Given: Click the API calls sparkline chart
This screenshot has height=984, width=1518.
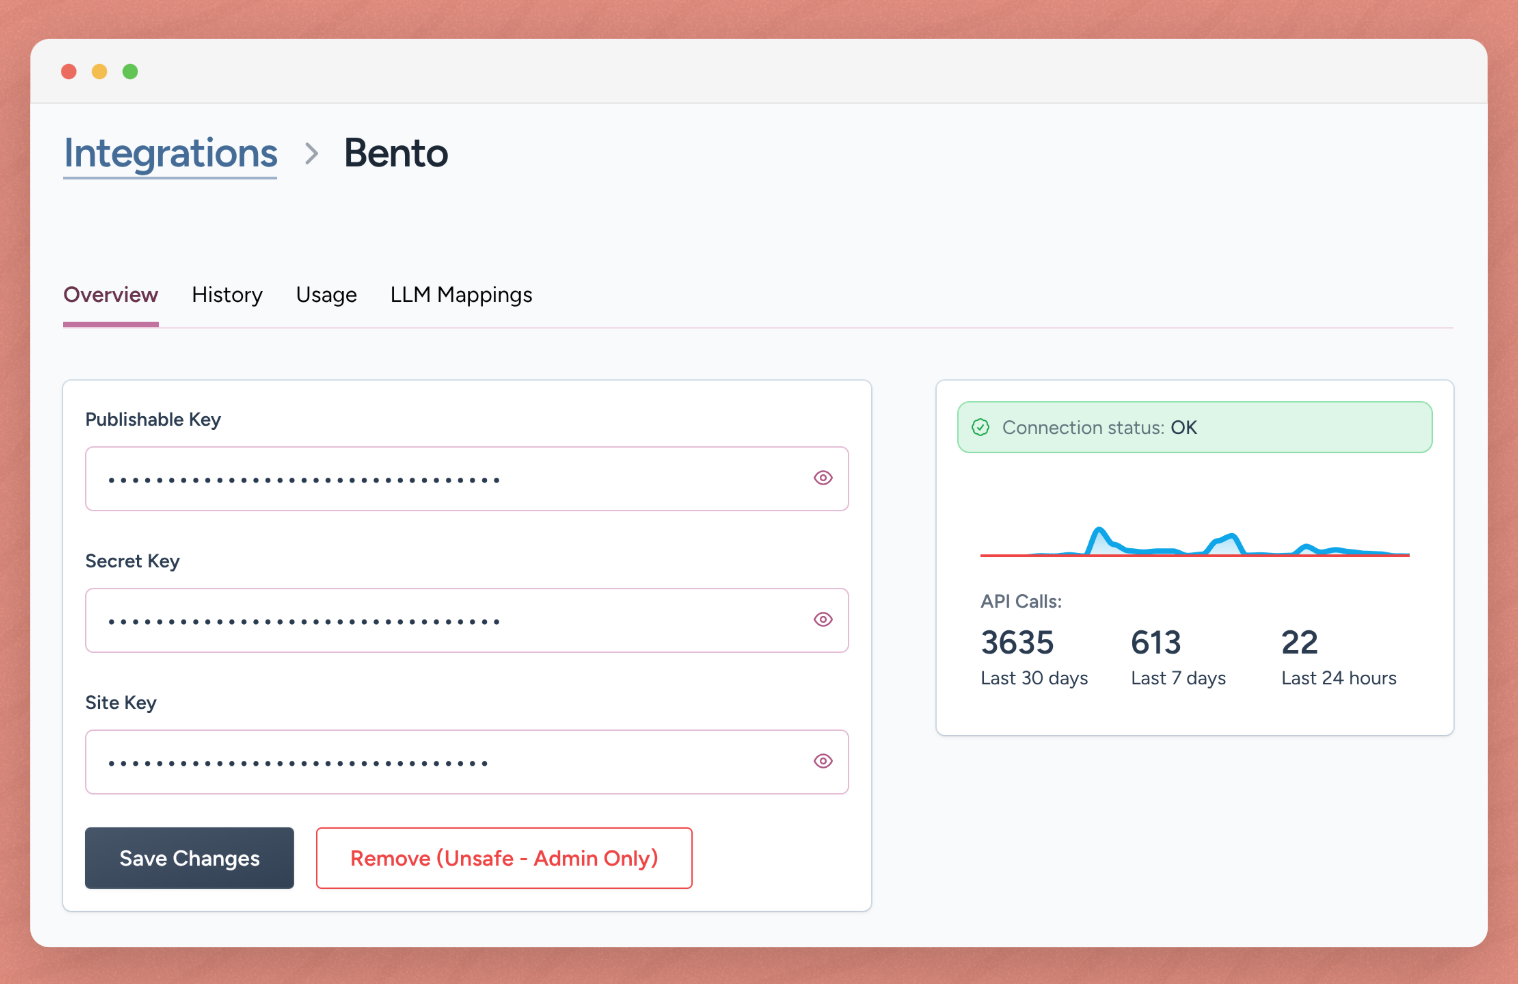Looking at the screenshot, I should 1195,541.
